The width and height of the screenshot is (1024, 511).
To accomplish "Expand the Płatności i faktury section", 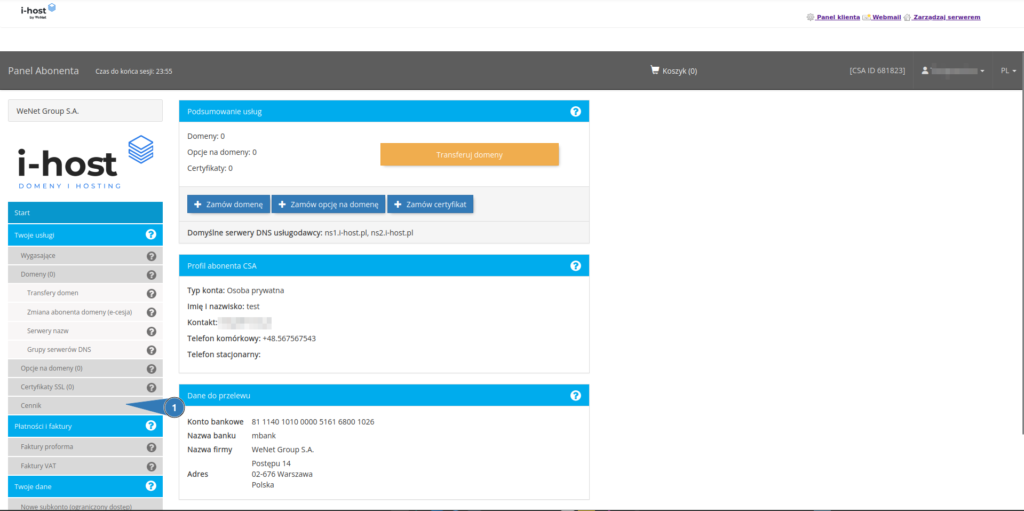I will [50, 426].
